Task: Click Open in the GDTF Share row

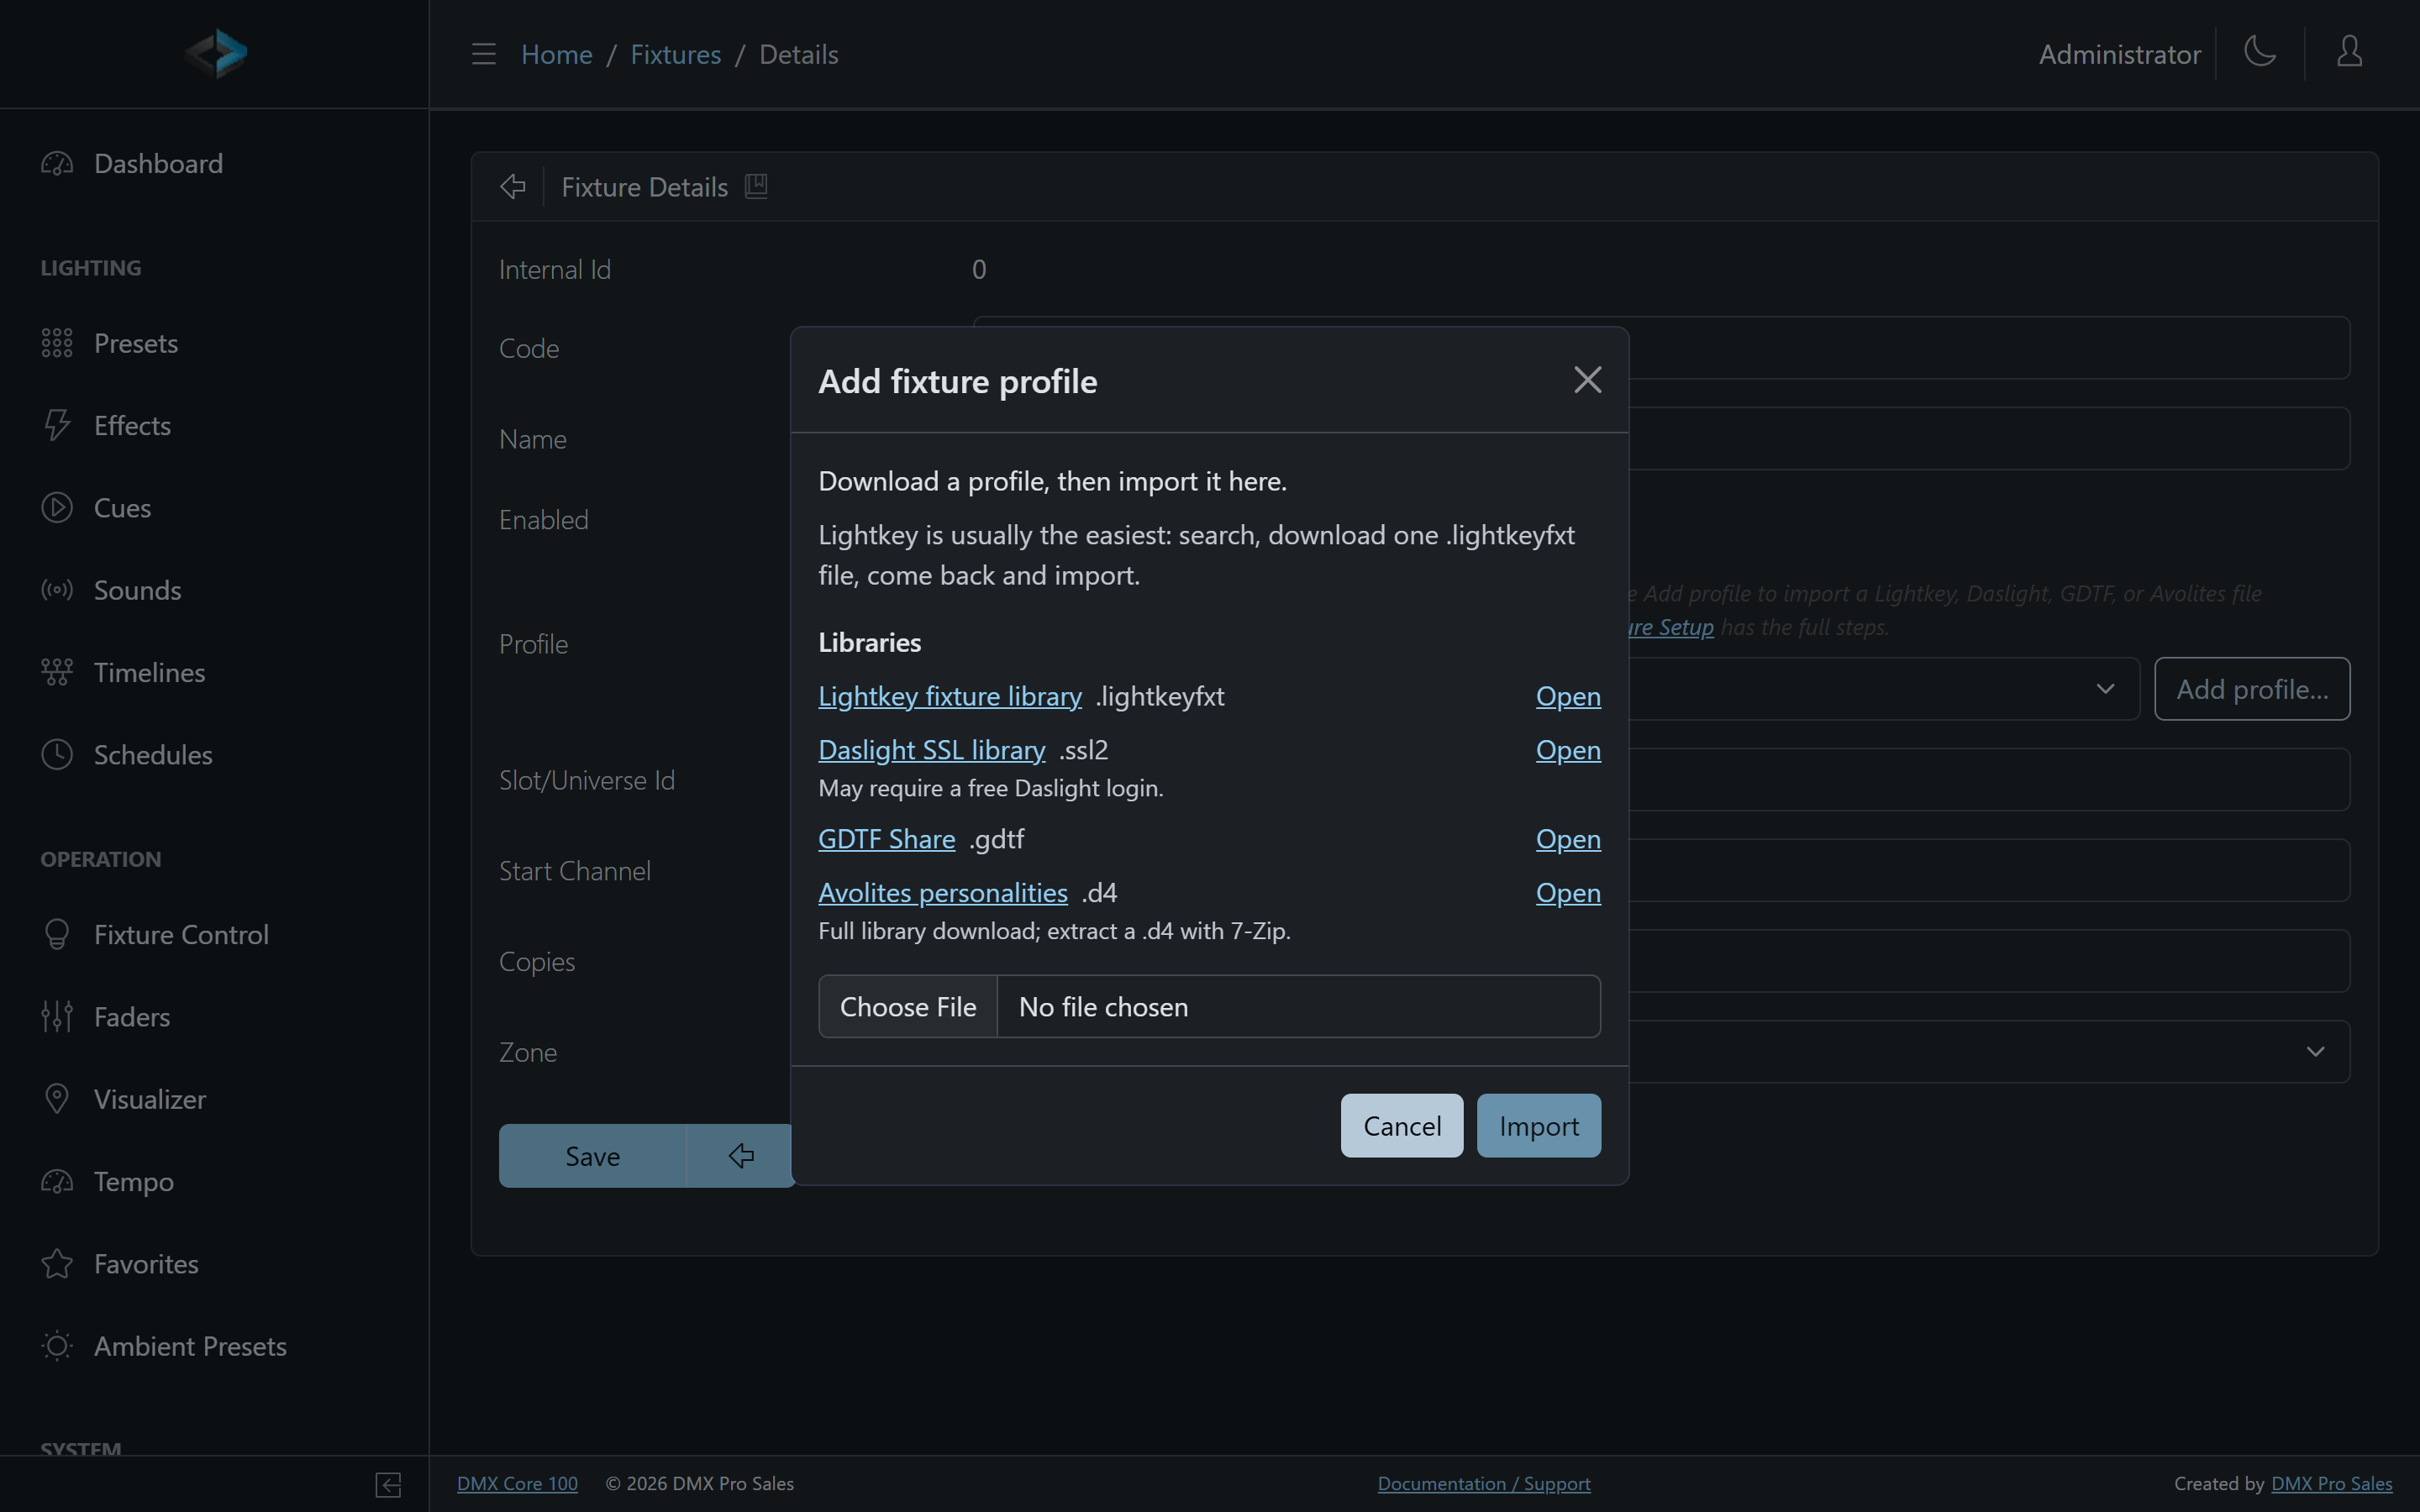Action: pos(1568,839)
